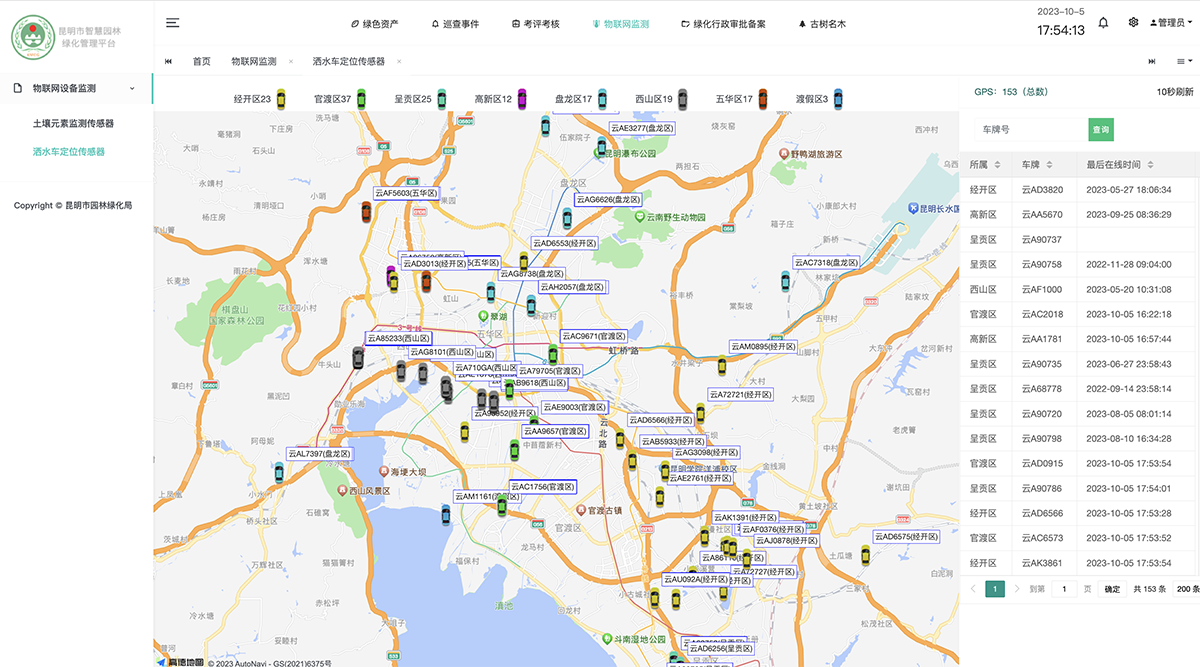Screen dimensions: 1200x667
Task: Open settings with the gear icon
Action: (1133, 23)
